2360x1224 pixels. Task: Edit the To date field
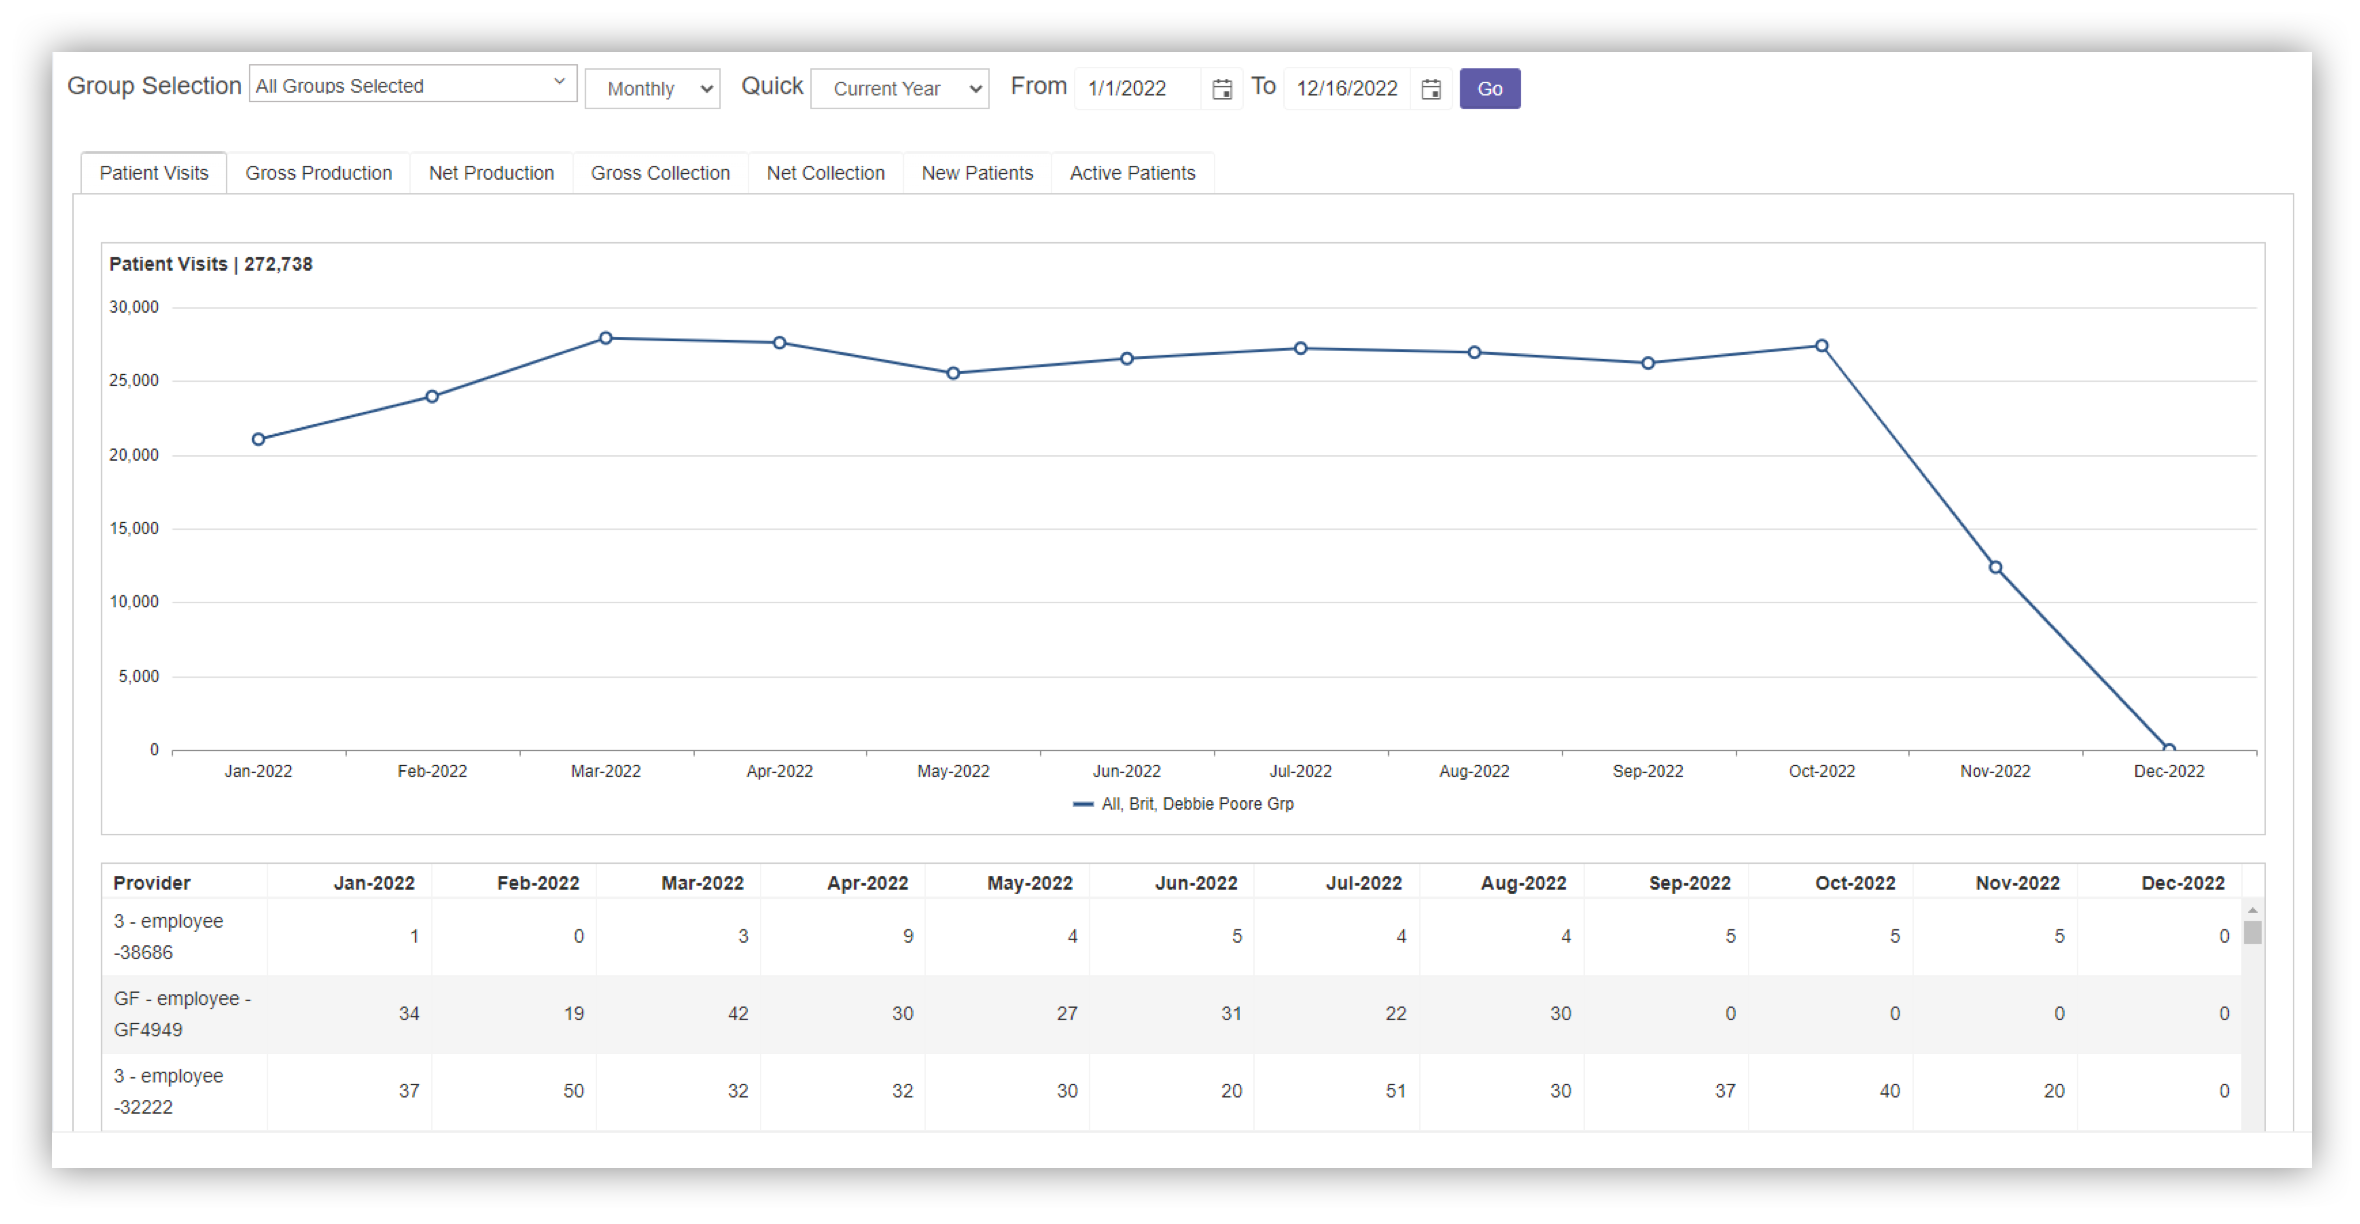1347,89
